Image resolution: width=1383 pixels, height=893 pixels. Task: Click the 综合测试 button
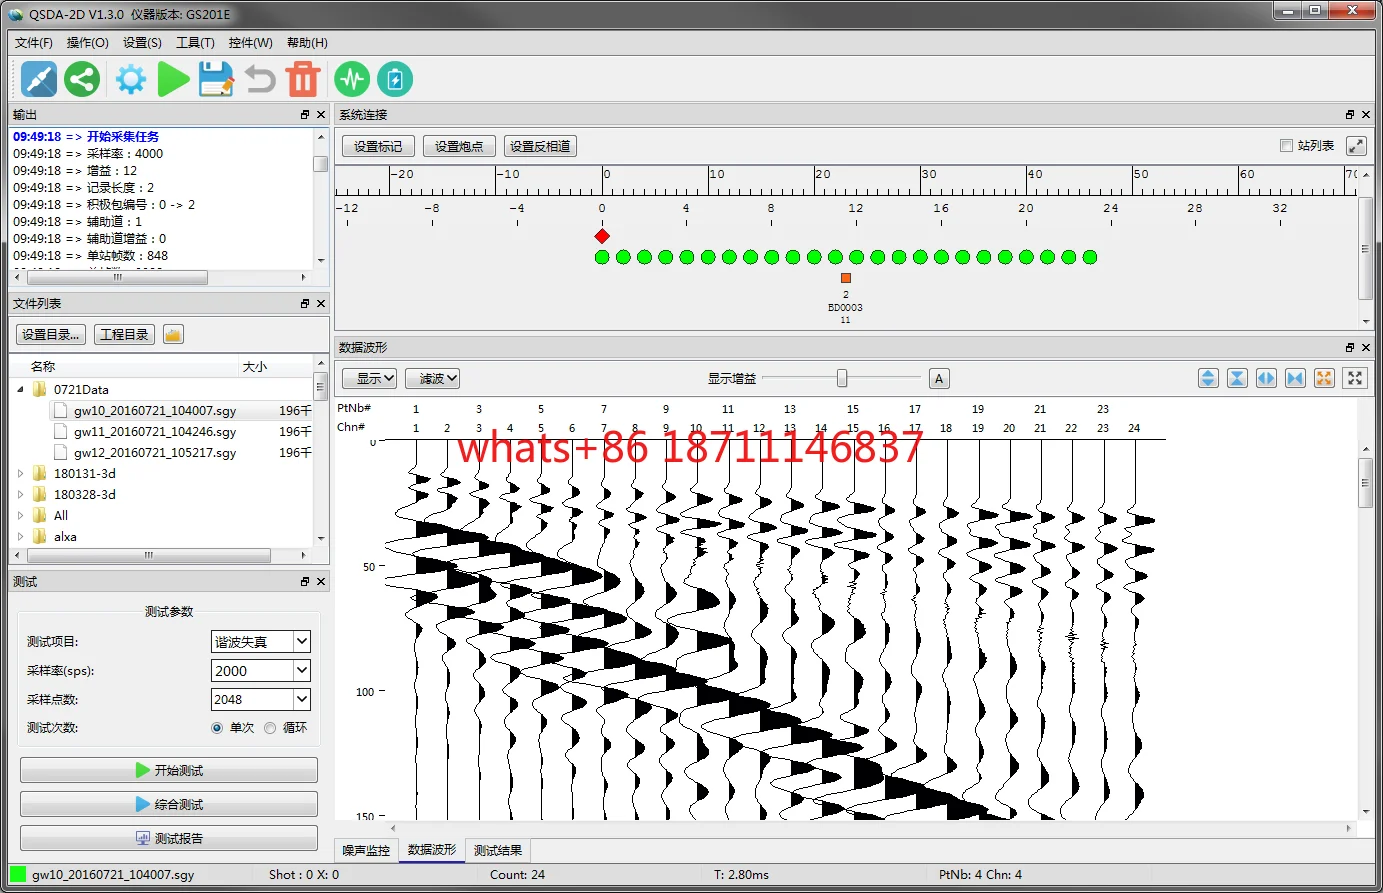(169, 804)
